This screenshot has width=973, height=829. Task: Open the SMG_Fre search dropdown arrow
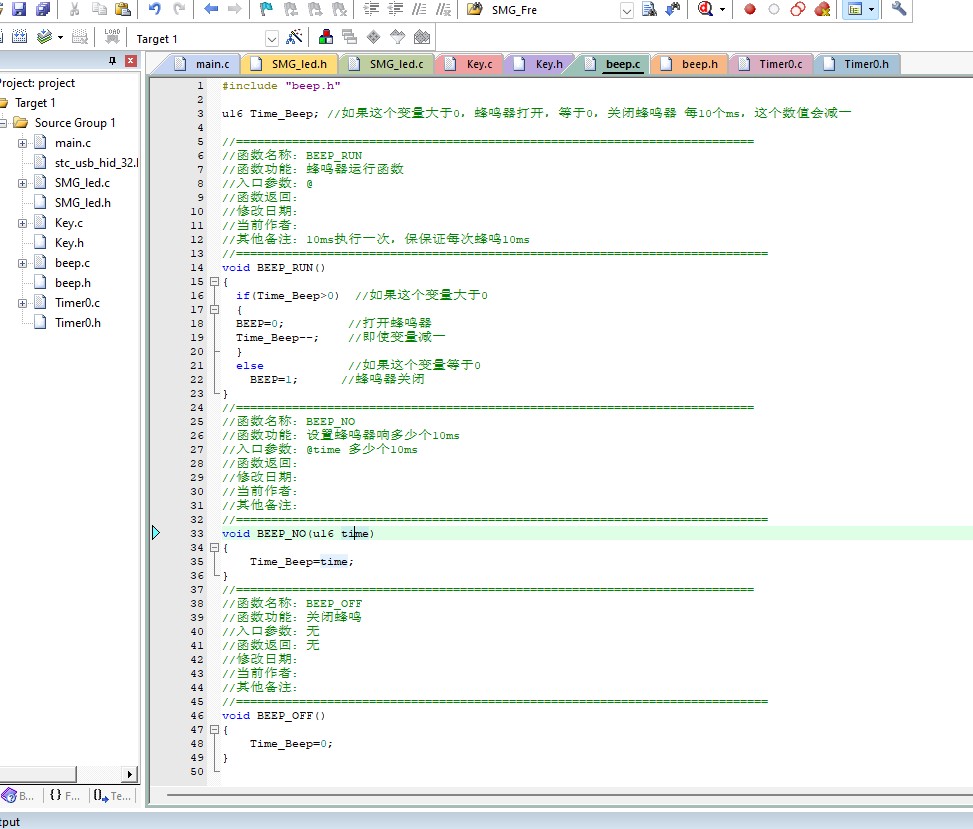[627, 11]
